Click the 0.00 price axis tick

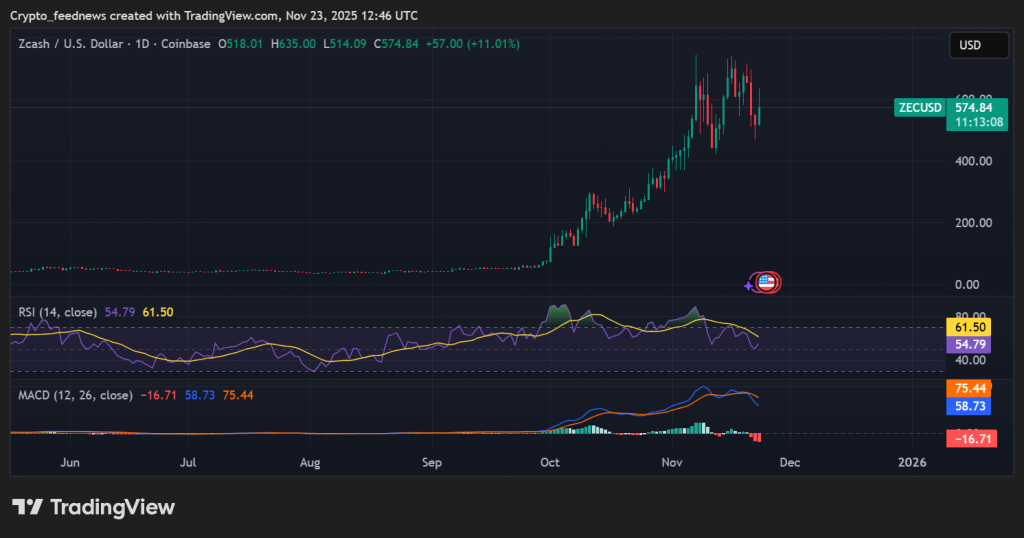(967, 284)
